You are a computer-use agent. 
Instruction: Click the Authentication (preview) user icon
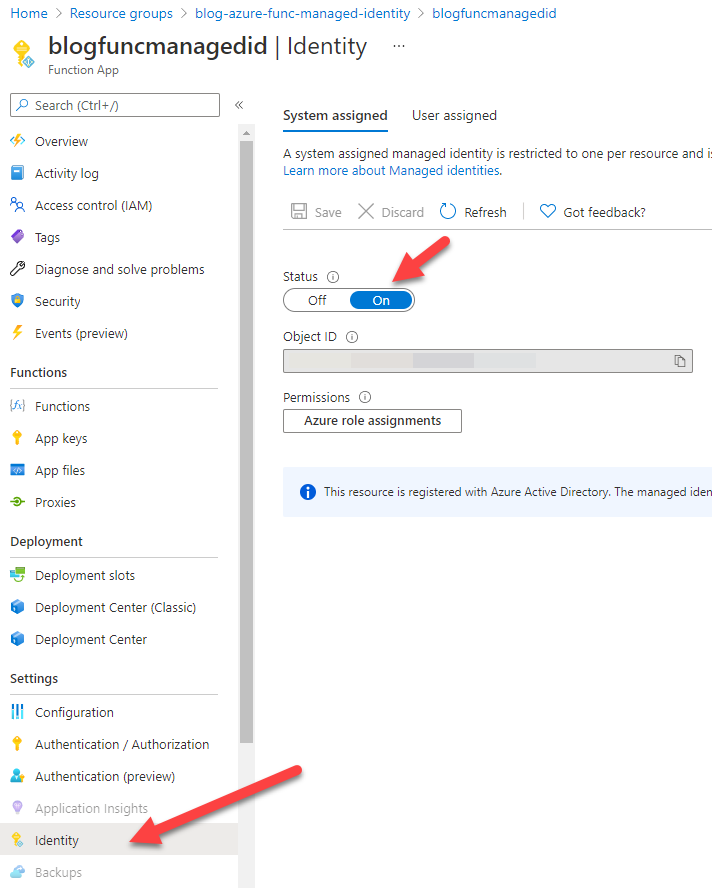[18, 776]
